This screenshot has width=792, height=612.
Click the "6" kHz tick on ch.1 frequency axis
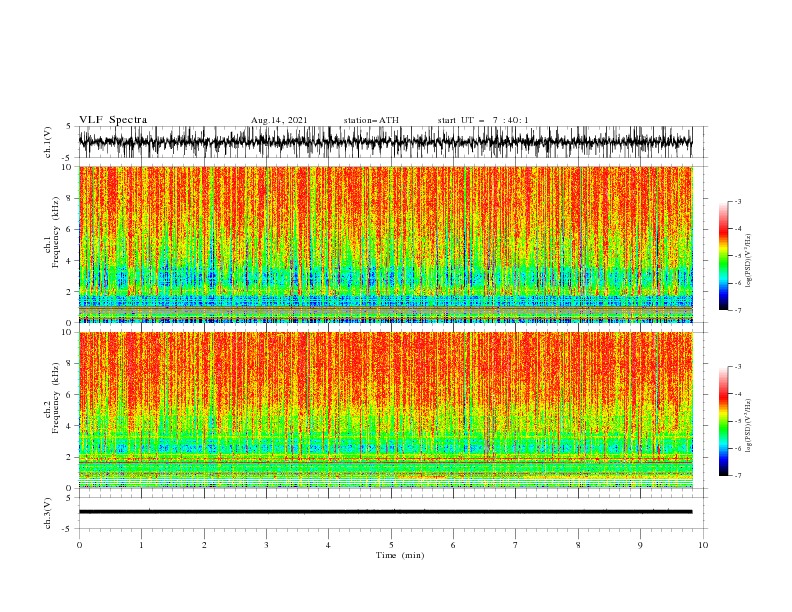pyautogui.click(x=69, y=229)
